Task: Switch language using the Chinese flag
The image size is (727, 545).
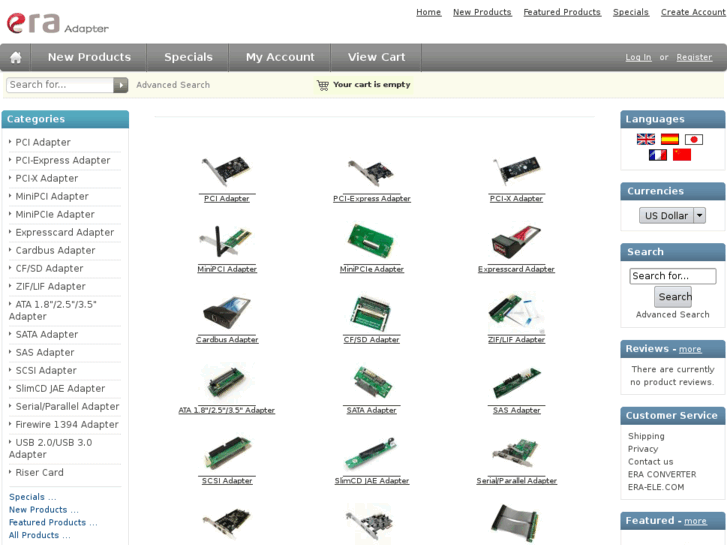Action: tap(682, 155)
